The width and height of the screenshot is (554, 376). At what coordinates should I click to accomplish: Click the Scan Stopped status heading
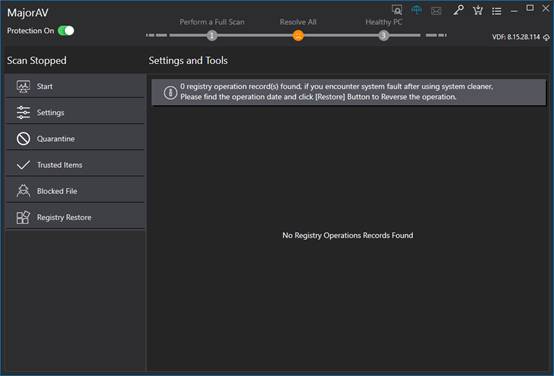37,60
